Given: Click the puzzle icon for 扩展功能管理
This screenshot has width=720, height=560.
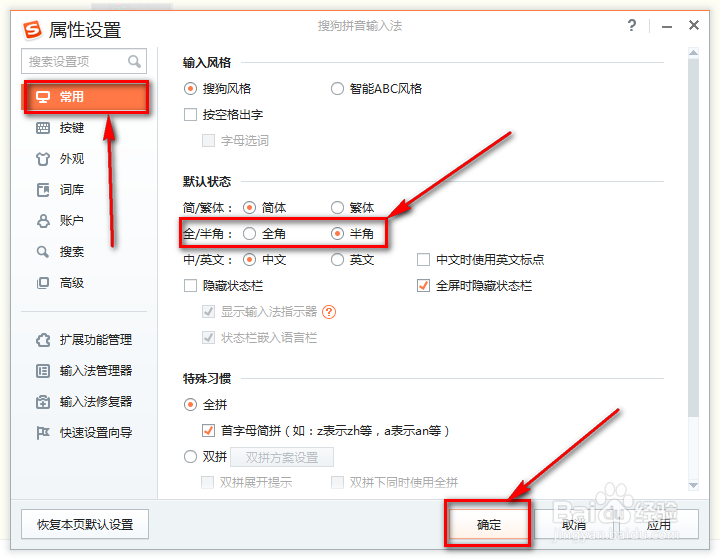Looking at the screenshot, I should click(x=43, y=340).
